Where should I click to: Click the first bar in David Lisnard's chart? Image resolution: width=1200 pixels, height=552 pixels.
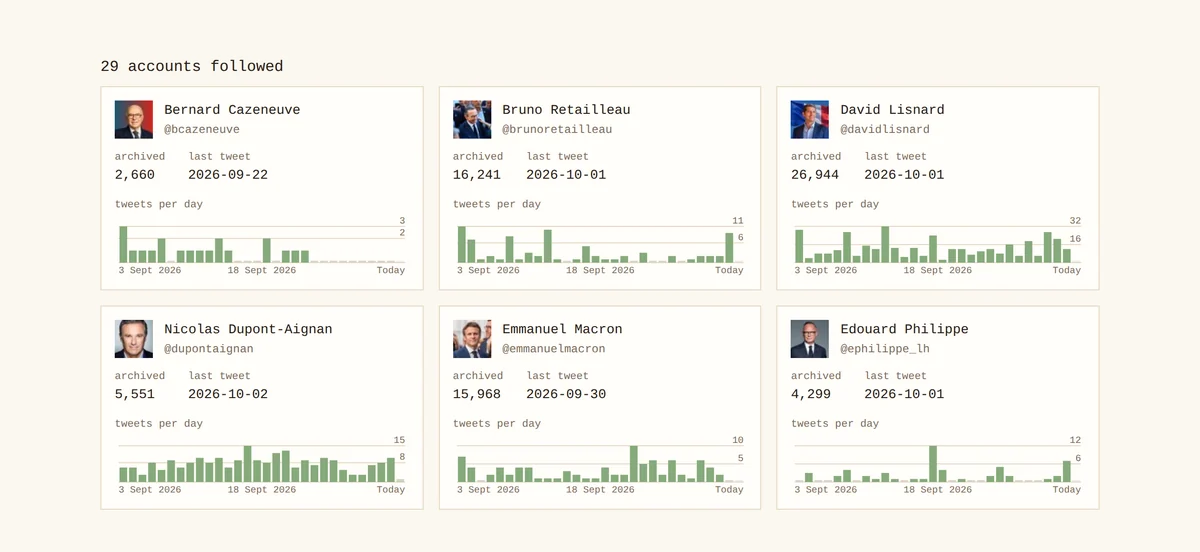(x=800, y=246)
